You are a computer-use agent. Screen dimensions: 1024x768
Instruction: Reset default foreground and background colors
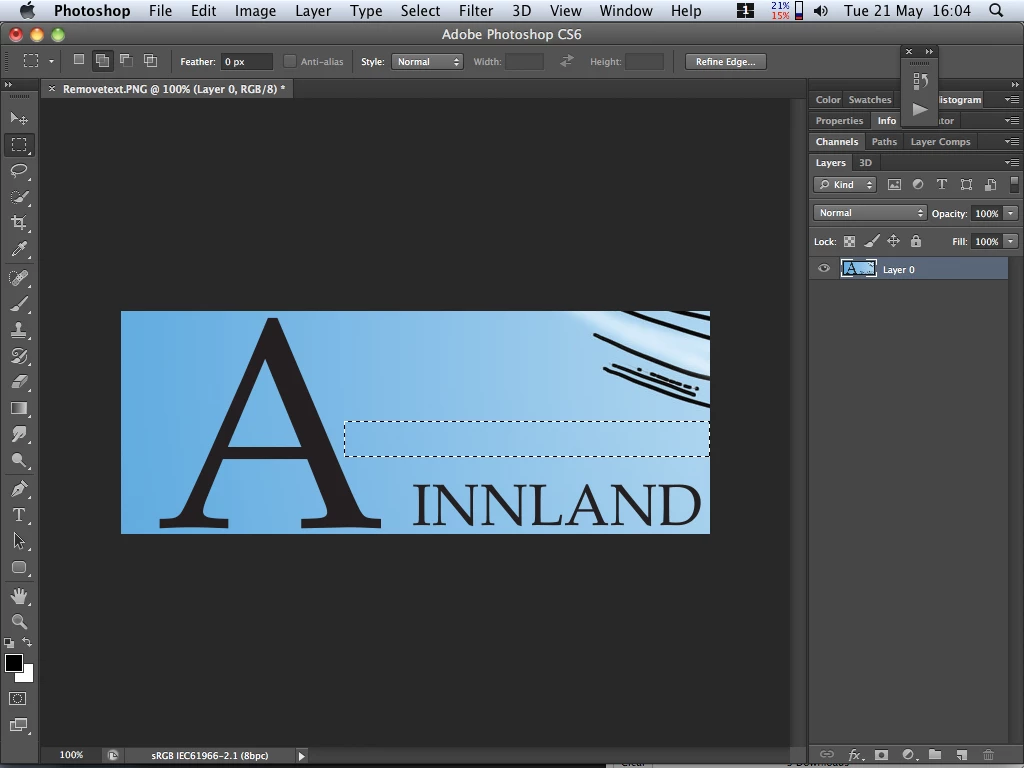coord(8,643)
